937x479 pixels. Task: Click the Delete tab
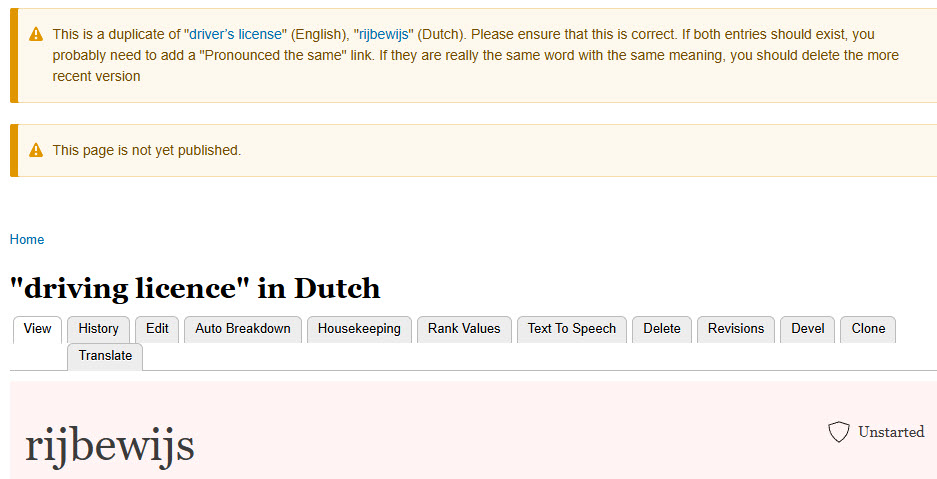click(661, 329)
